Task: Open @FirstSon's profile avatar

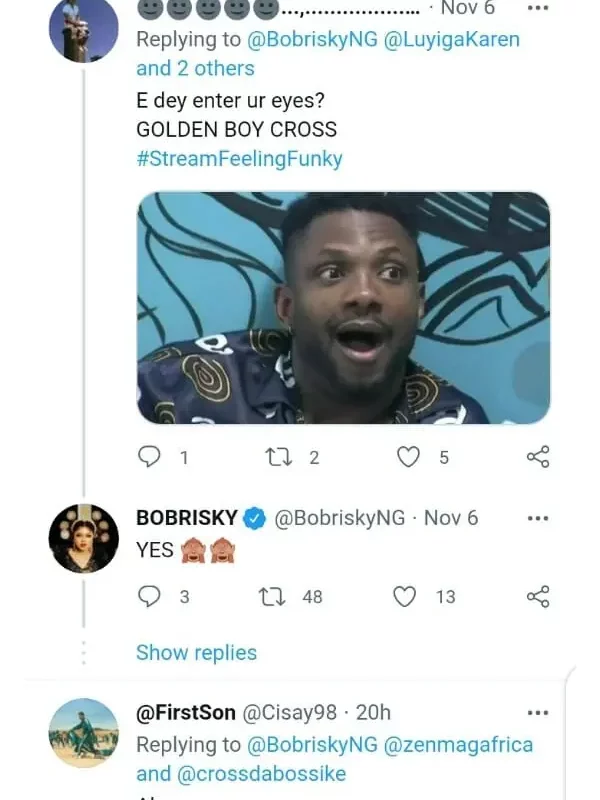Action: pyautogui.click(x=84, y=733)
